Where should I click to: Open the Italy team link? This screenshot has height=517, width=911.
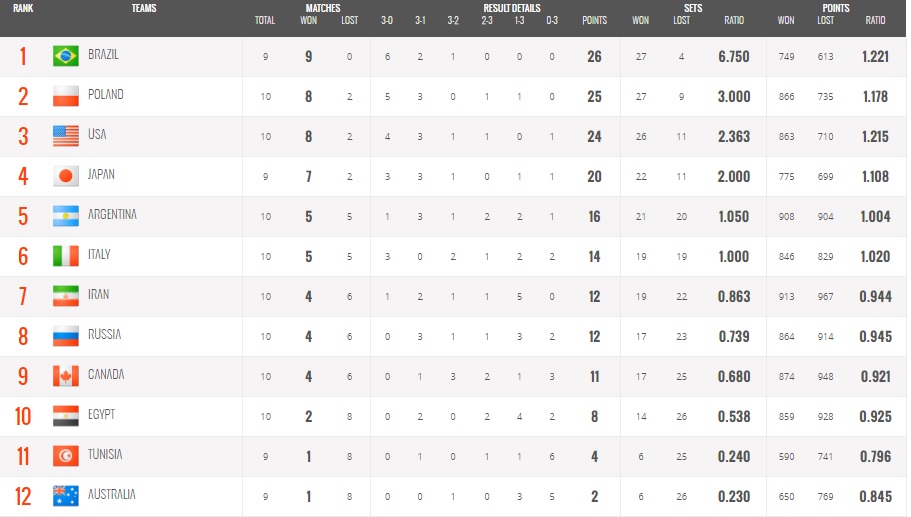99,254
